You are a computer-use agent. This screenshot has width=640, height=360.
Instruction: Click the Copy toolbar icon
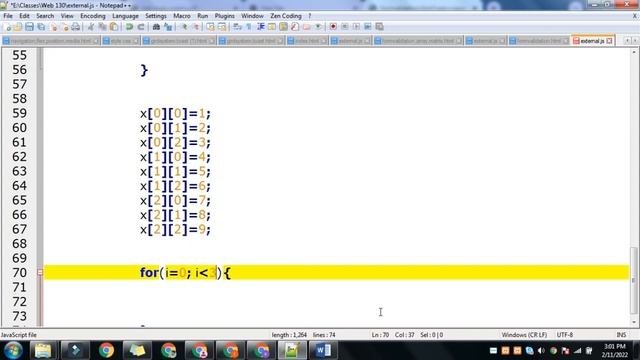[x=102, y=27]
